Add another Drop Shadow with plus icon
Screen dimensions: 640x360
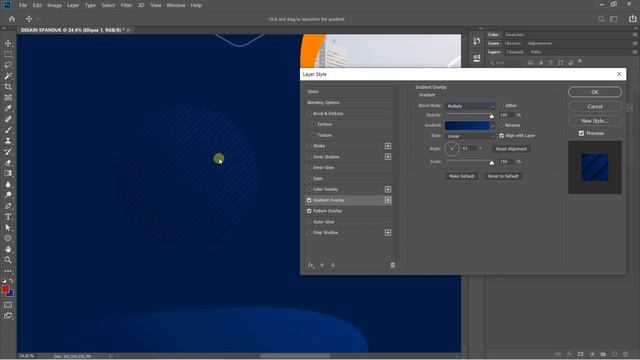(x=388, y=233)
